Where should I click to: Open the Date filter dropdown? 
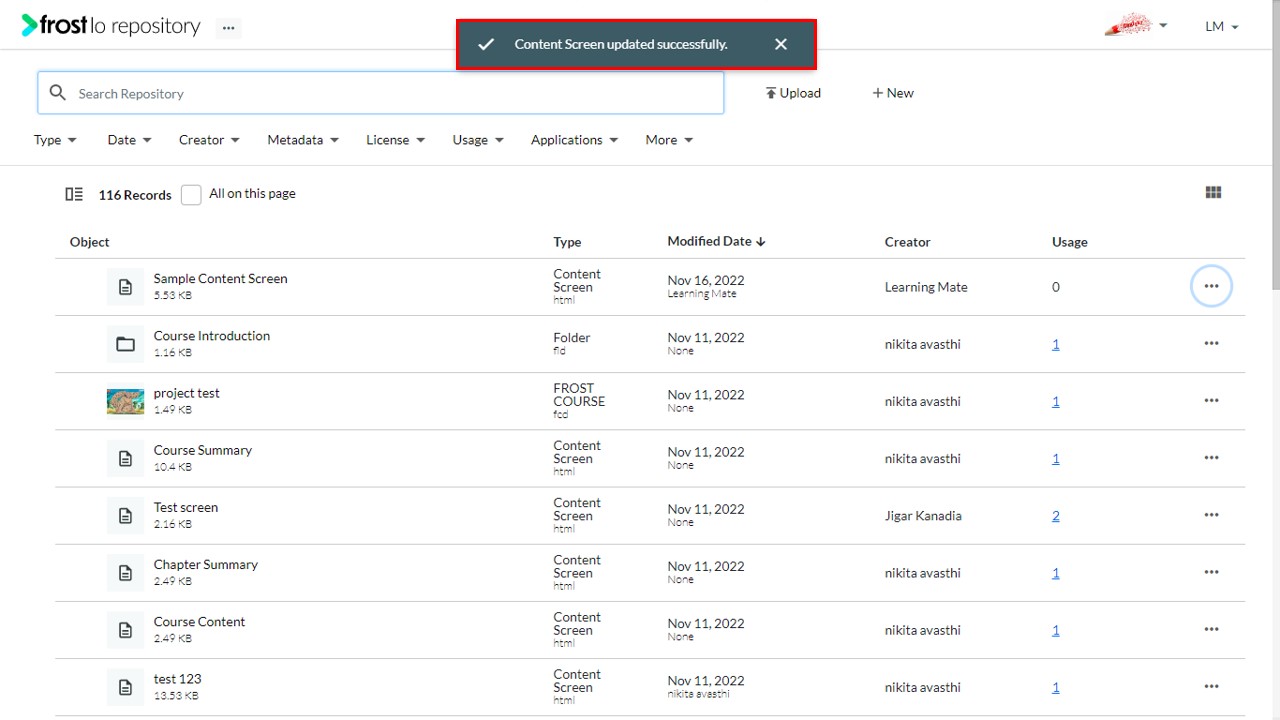pyautogui.click(x=129, y=140)
